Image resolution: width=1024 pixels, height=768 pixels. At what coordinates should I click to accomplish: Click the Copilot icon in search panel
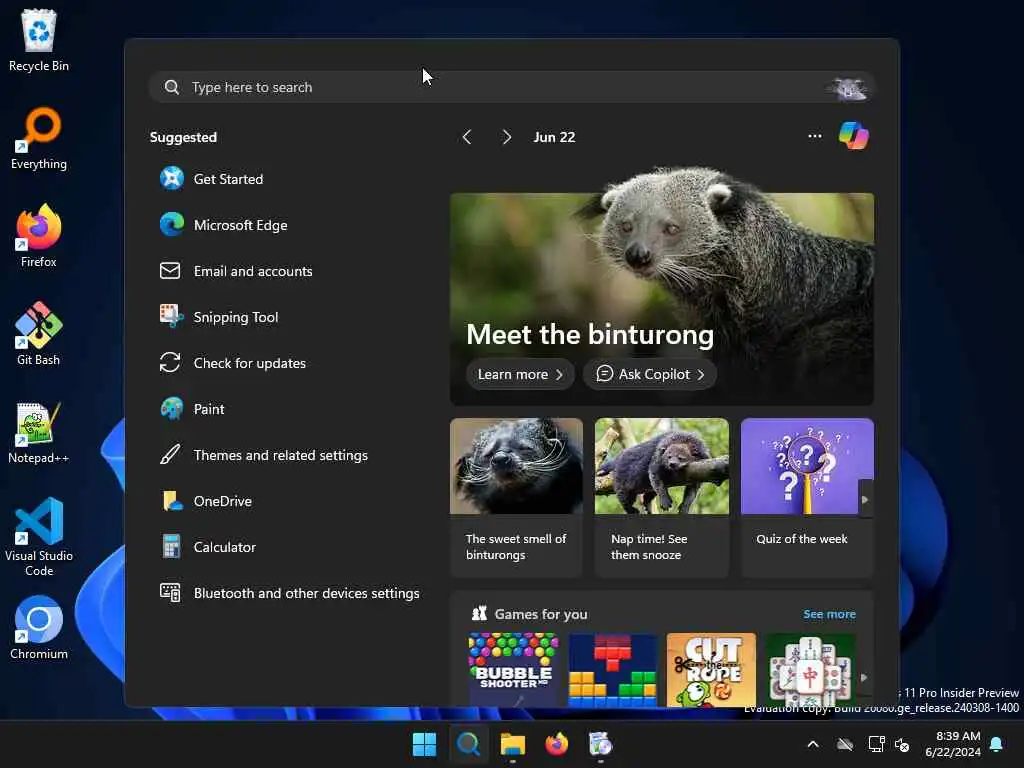click(854, 136)
